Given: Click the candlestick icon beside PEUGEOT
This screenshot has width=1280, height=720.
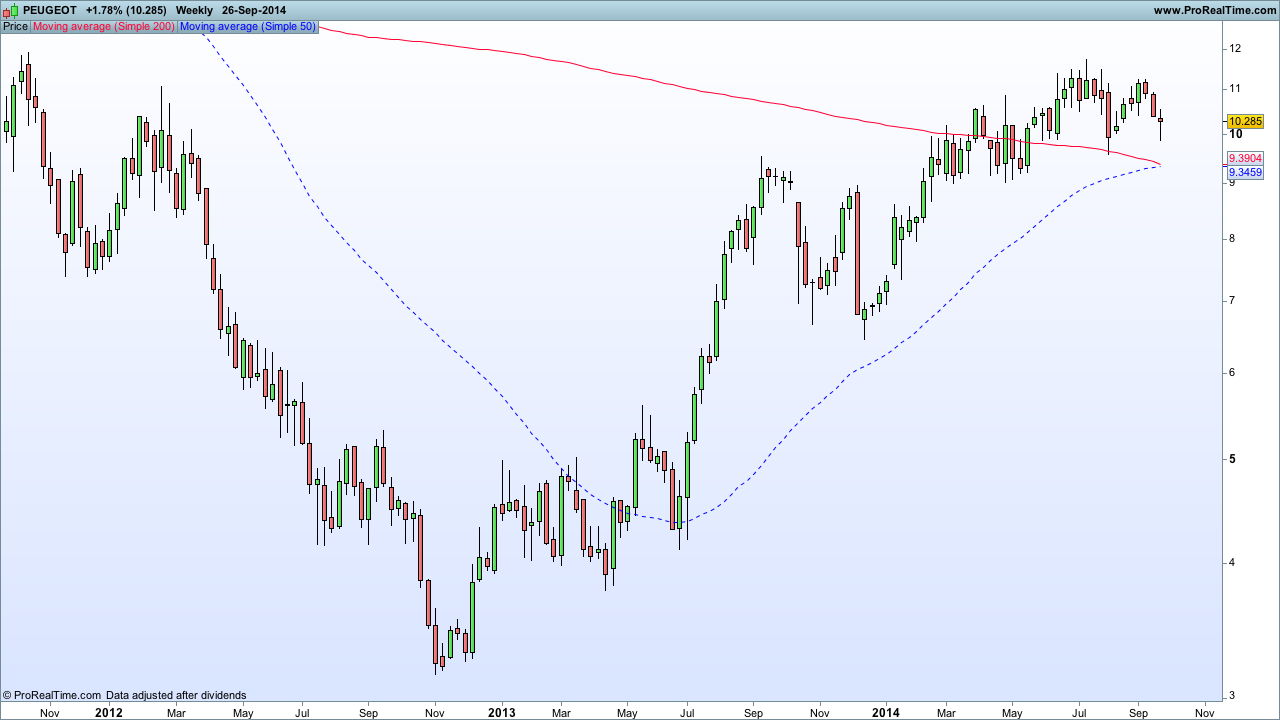Looking at the screenshot, I should 10,10.
